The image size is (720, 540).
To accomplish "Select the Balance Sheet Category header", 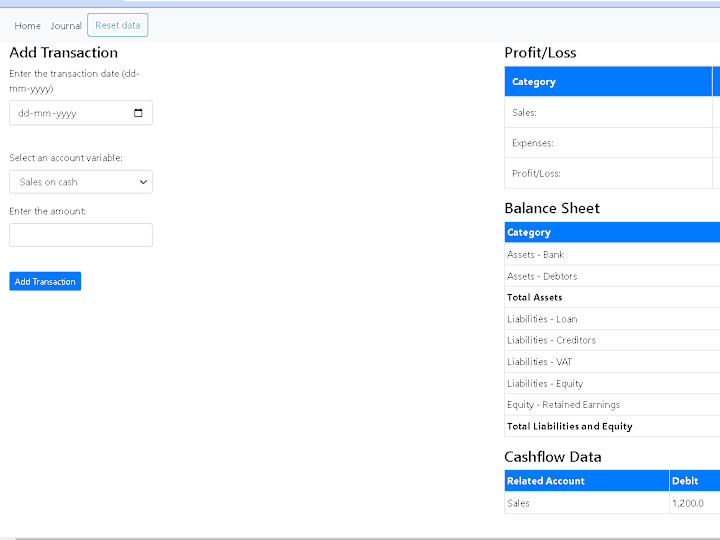I will coord(612,232).
